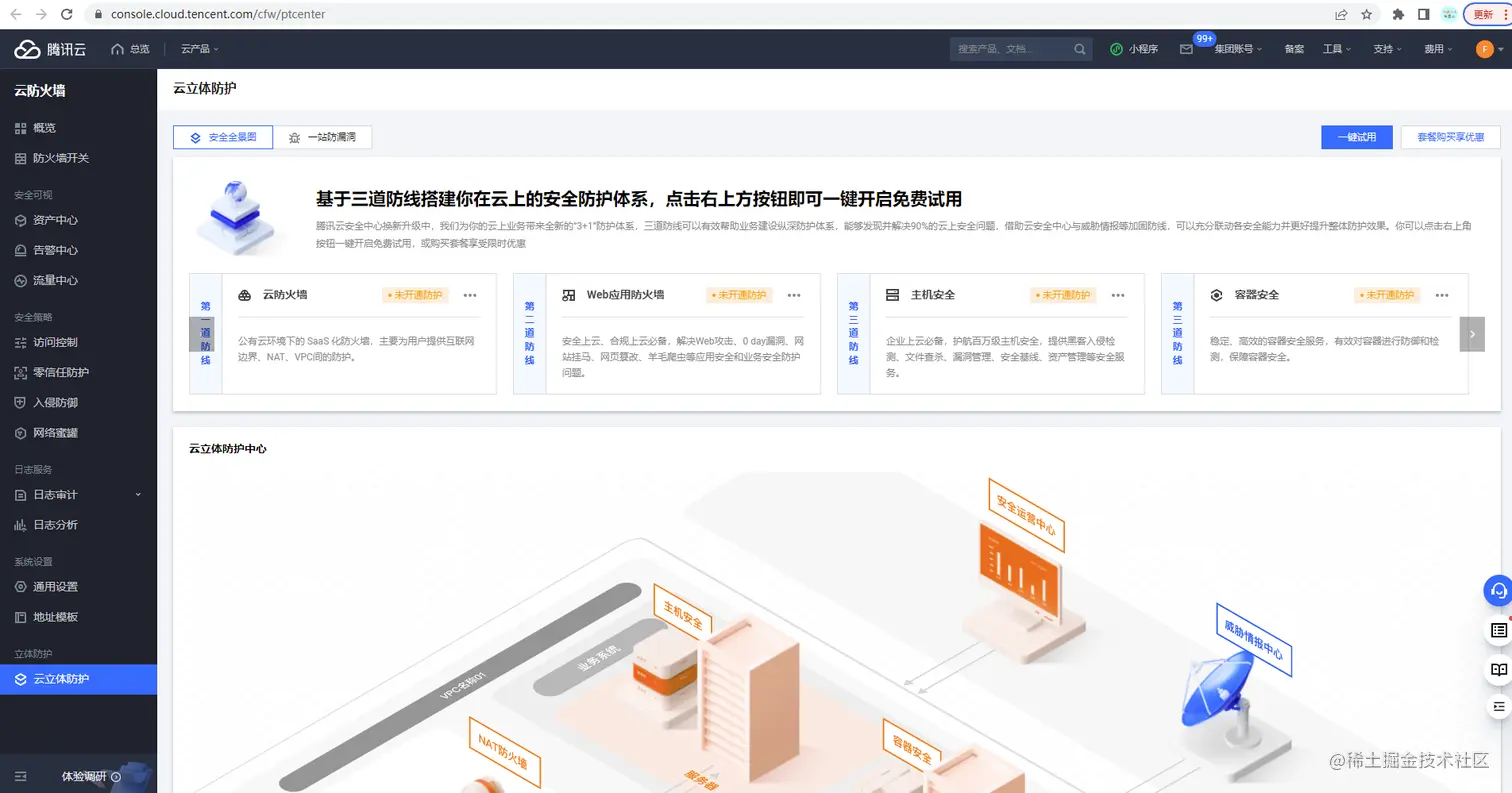Select 云立体防护 in sidebar
The image size is (1512, 793).
(x=78, y=679)
